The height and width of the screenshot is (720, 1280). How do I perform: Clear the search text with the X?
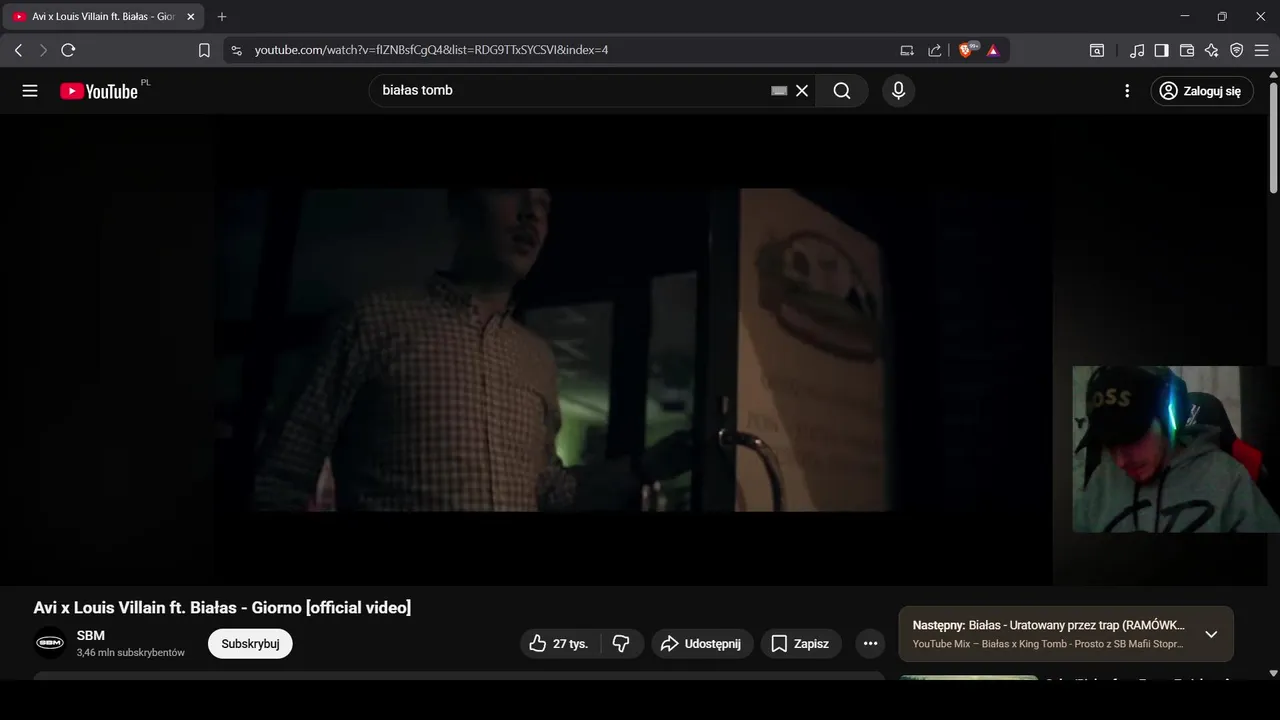(x=802, y=91)
